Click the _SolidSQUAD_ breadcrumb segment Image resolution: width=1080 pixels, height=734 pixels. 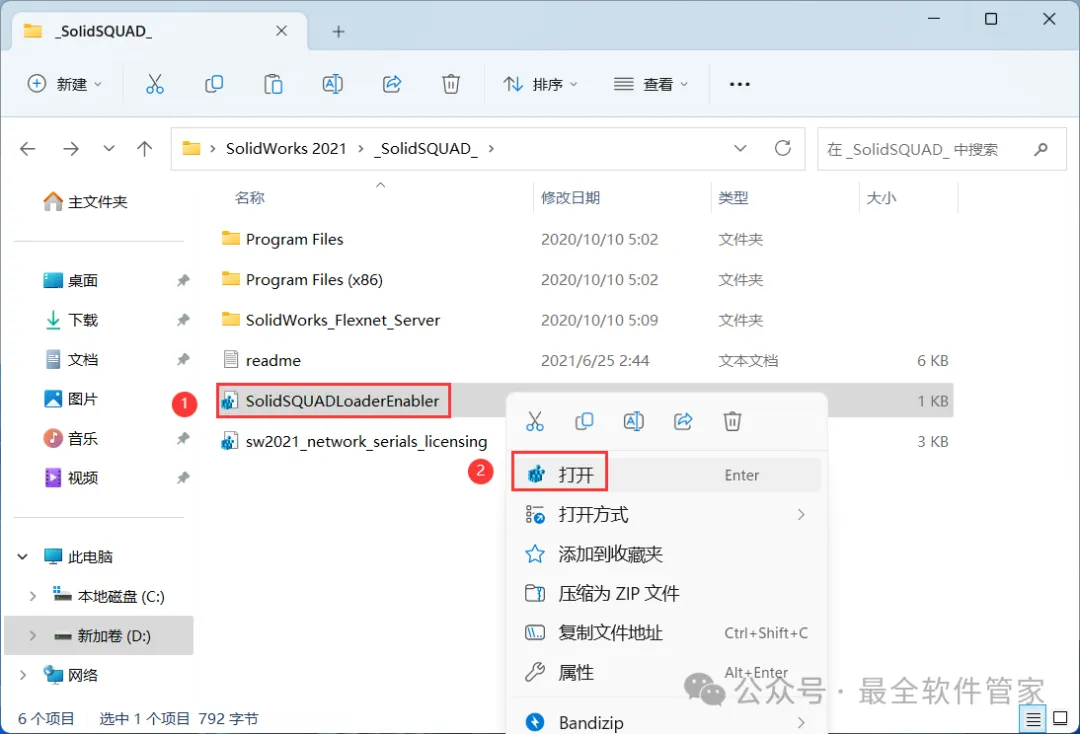pyautogui.click(x=426, y=149)
